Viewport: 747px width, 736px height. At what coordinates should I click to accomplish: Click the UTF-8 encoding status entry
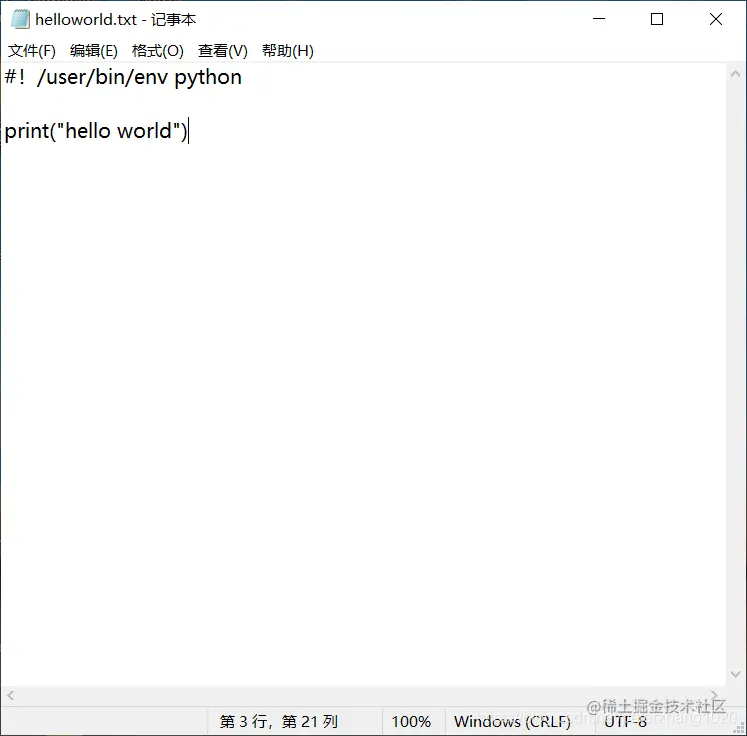click(x=626, y=722)
